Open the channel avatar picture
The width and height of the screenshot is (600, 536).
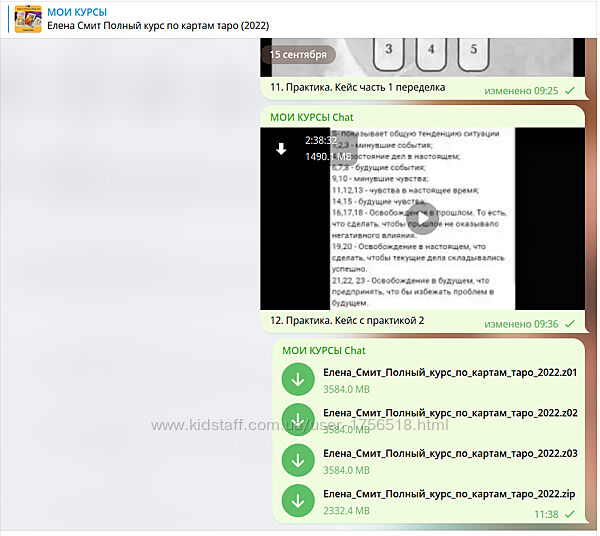(28, 19)
